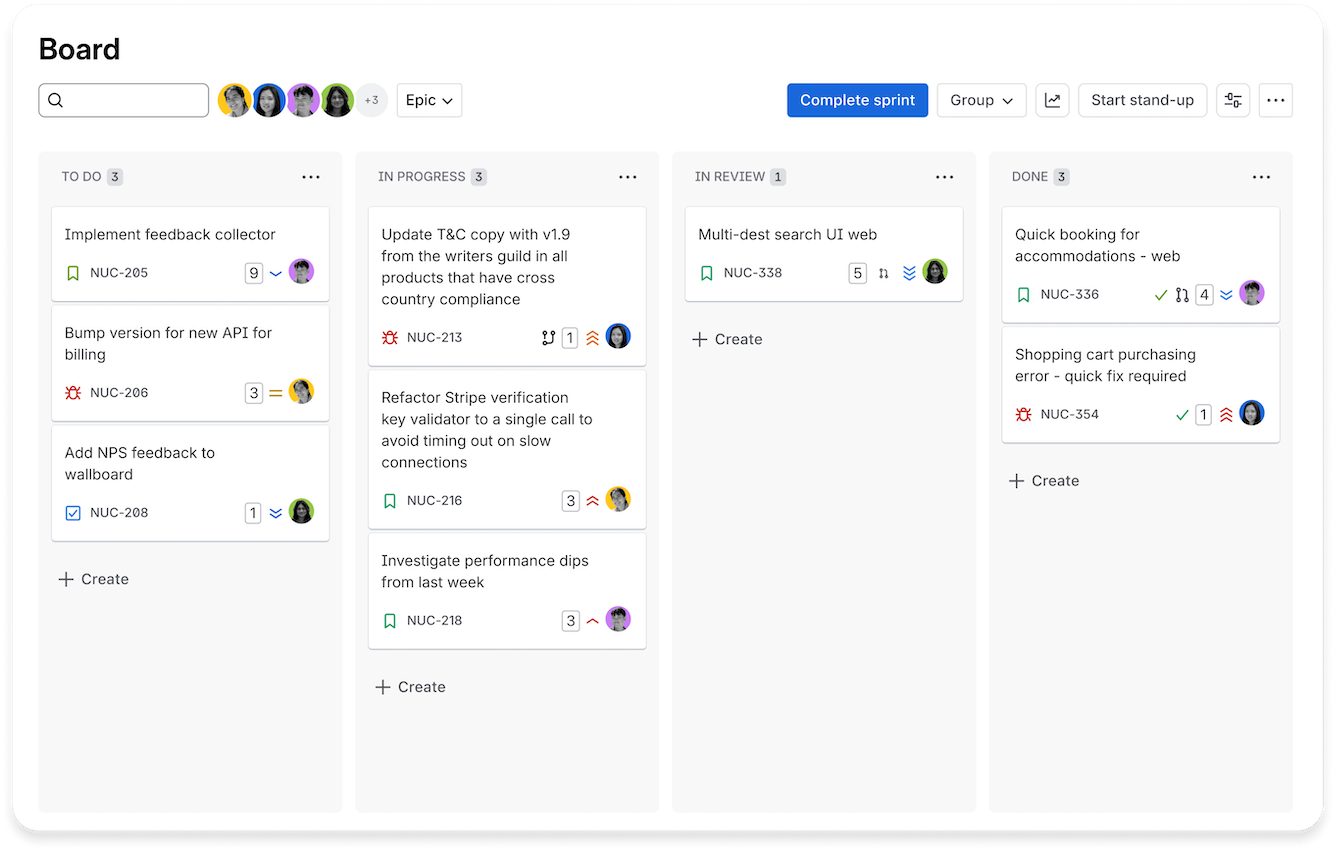Click the high priority arrow on NUC-218
Screen dimensions: 1336x852
click(x=592, y=621)
